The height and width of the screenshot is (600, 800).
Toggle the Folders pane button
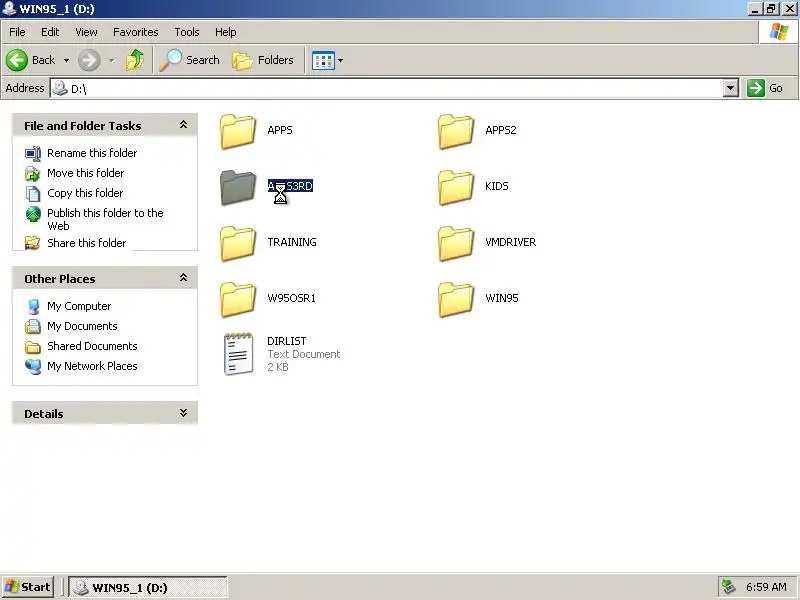point(263,60)
